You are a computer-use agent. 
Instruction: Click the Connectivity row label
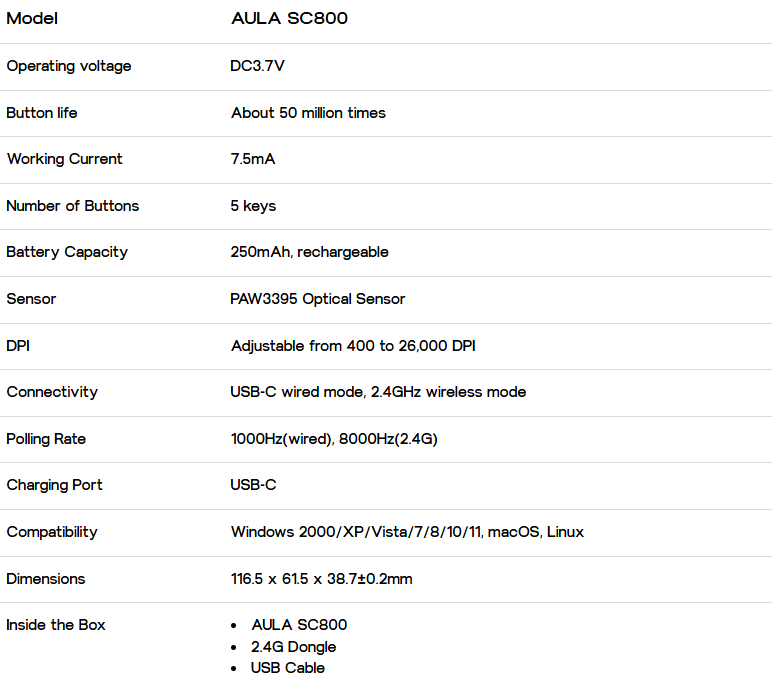52,392
